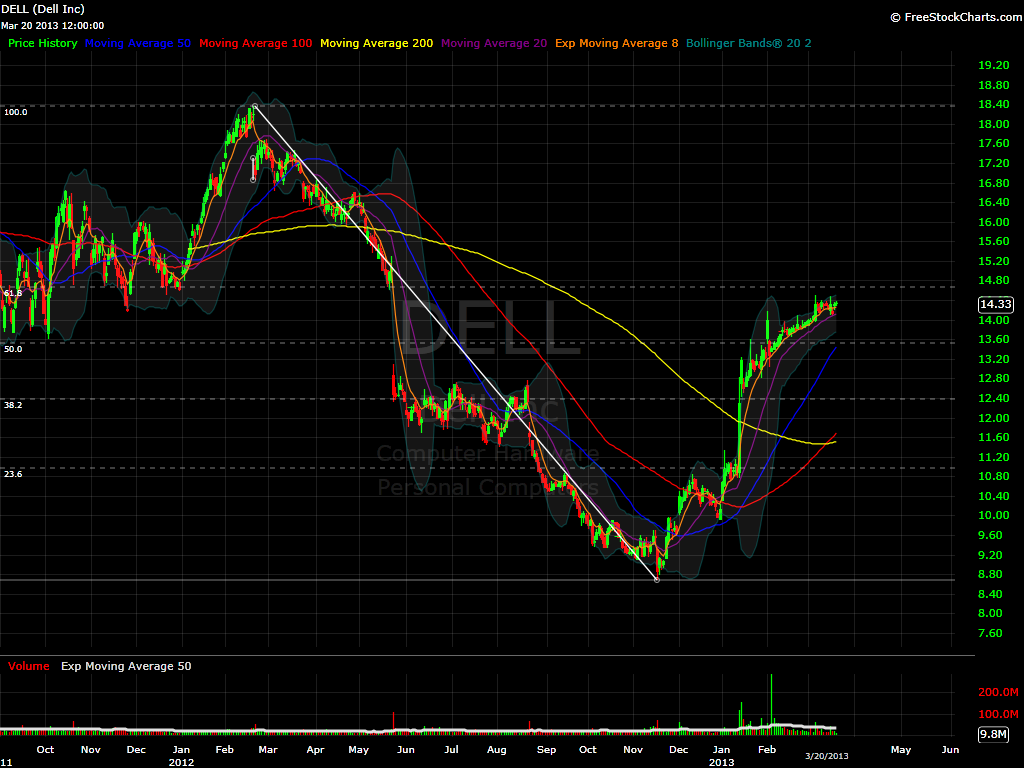
Task: Toggle the Price History legend entry
Action: point(43,43)
